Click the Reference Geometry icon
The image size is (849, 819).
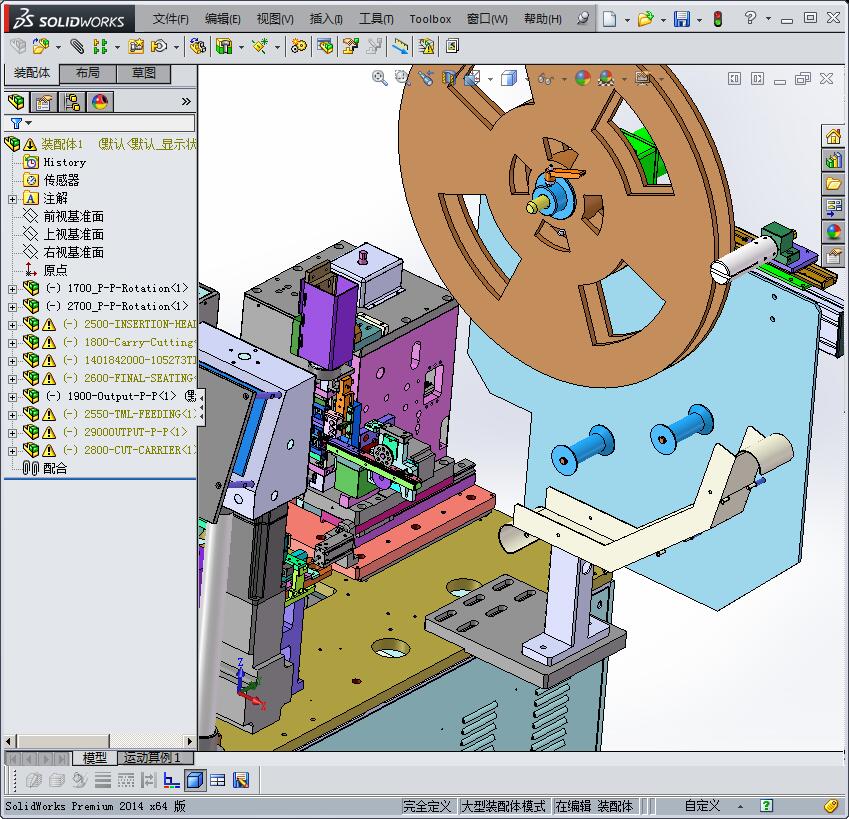[x=259, y=47]
